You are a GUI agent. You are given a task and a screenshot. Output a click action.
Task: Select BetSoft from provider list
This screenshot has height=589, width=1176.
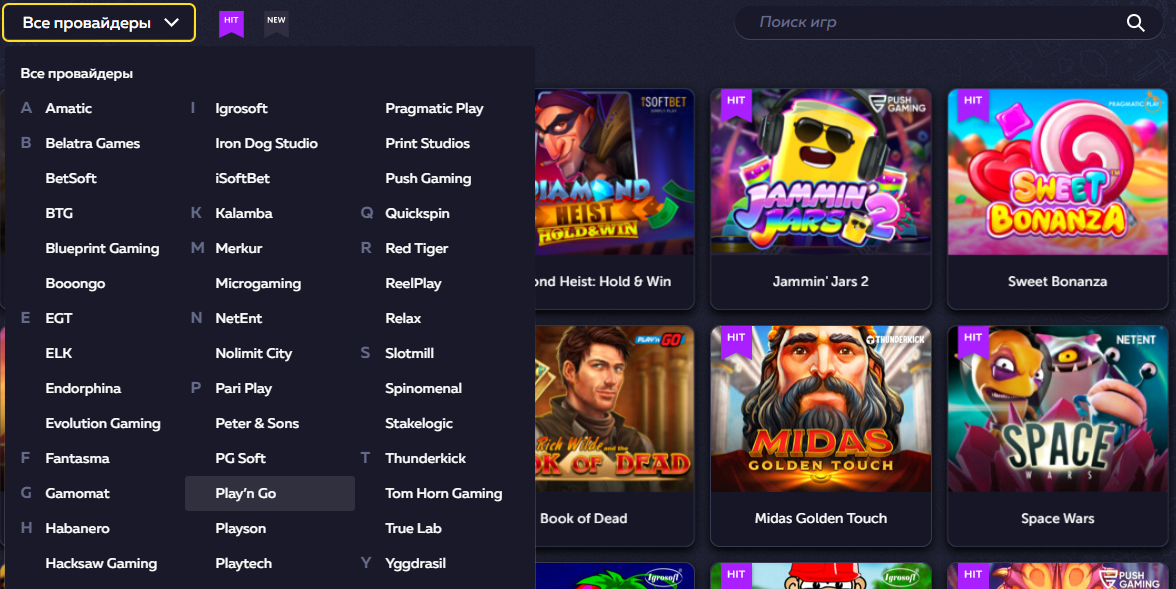click(x=70, y=179)
